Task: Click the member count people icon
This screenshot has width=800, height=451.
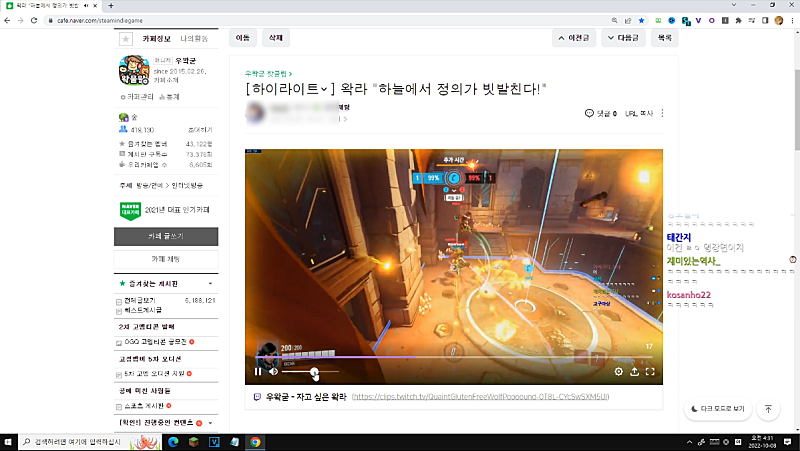Action: 123,130
